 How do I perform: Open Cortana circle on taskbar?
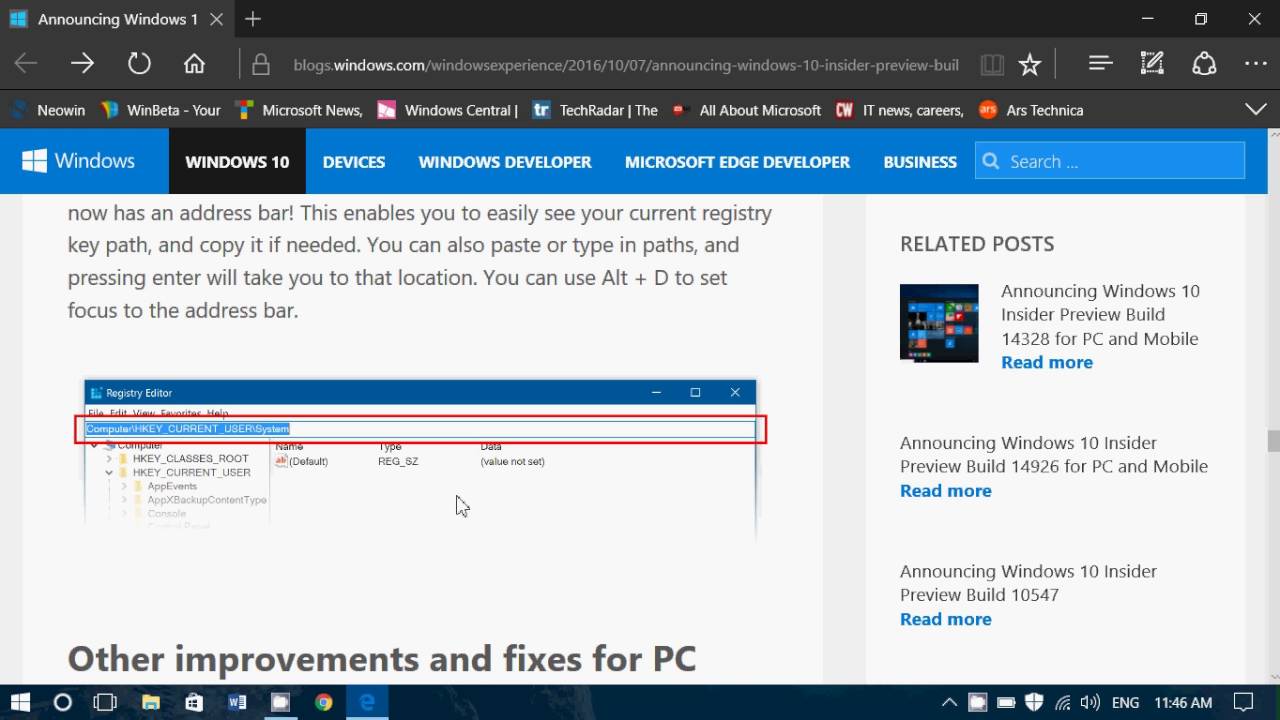(62, 702)
